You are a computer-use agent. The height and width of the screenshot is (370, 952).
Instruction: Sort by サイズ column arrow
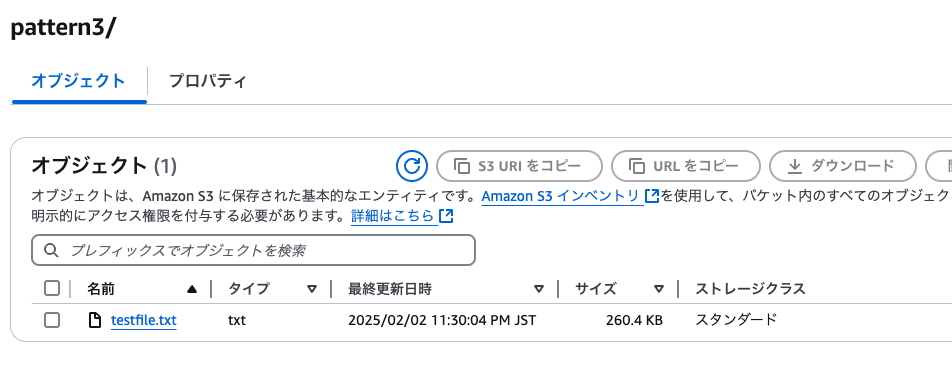pyautogui.click(x=659, y=289)
